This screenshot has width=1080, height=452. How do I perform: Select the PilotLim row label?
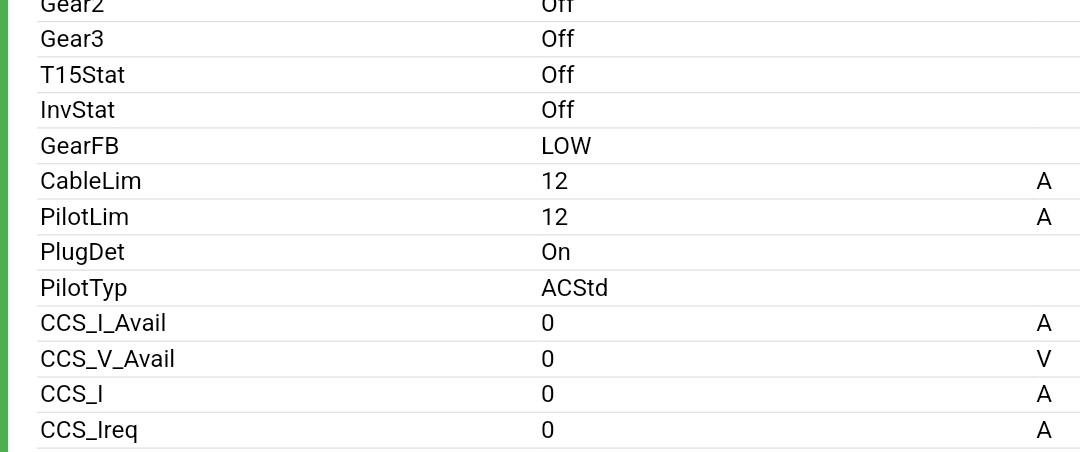(x=85, y=217)
